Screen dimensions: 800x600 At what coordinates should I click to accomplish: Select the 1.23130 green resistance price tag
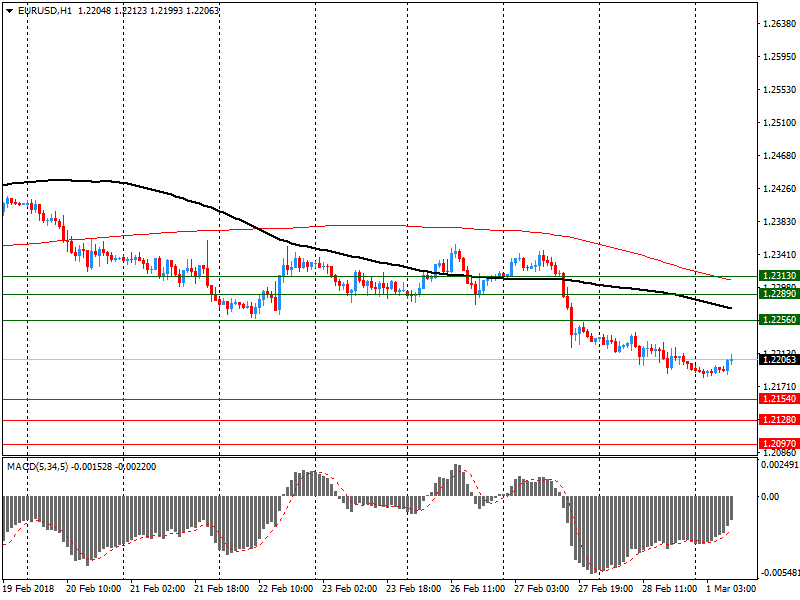[x=779, y=276]
